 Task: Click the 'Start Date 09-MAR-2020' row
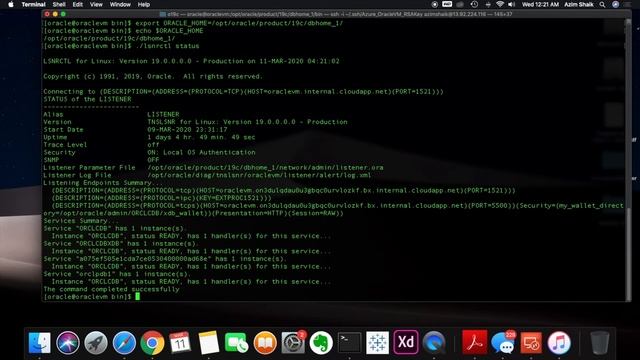[135, 129]
